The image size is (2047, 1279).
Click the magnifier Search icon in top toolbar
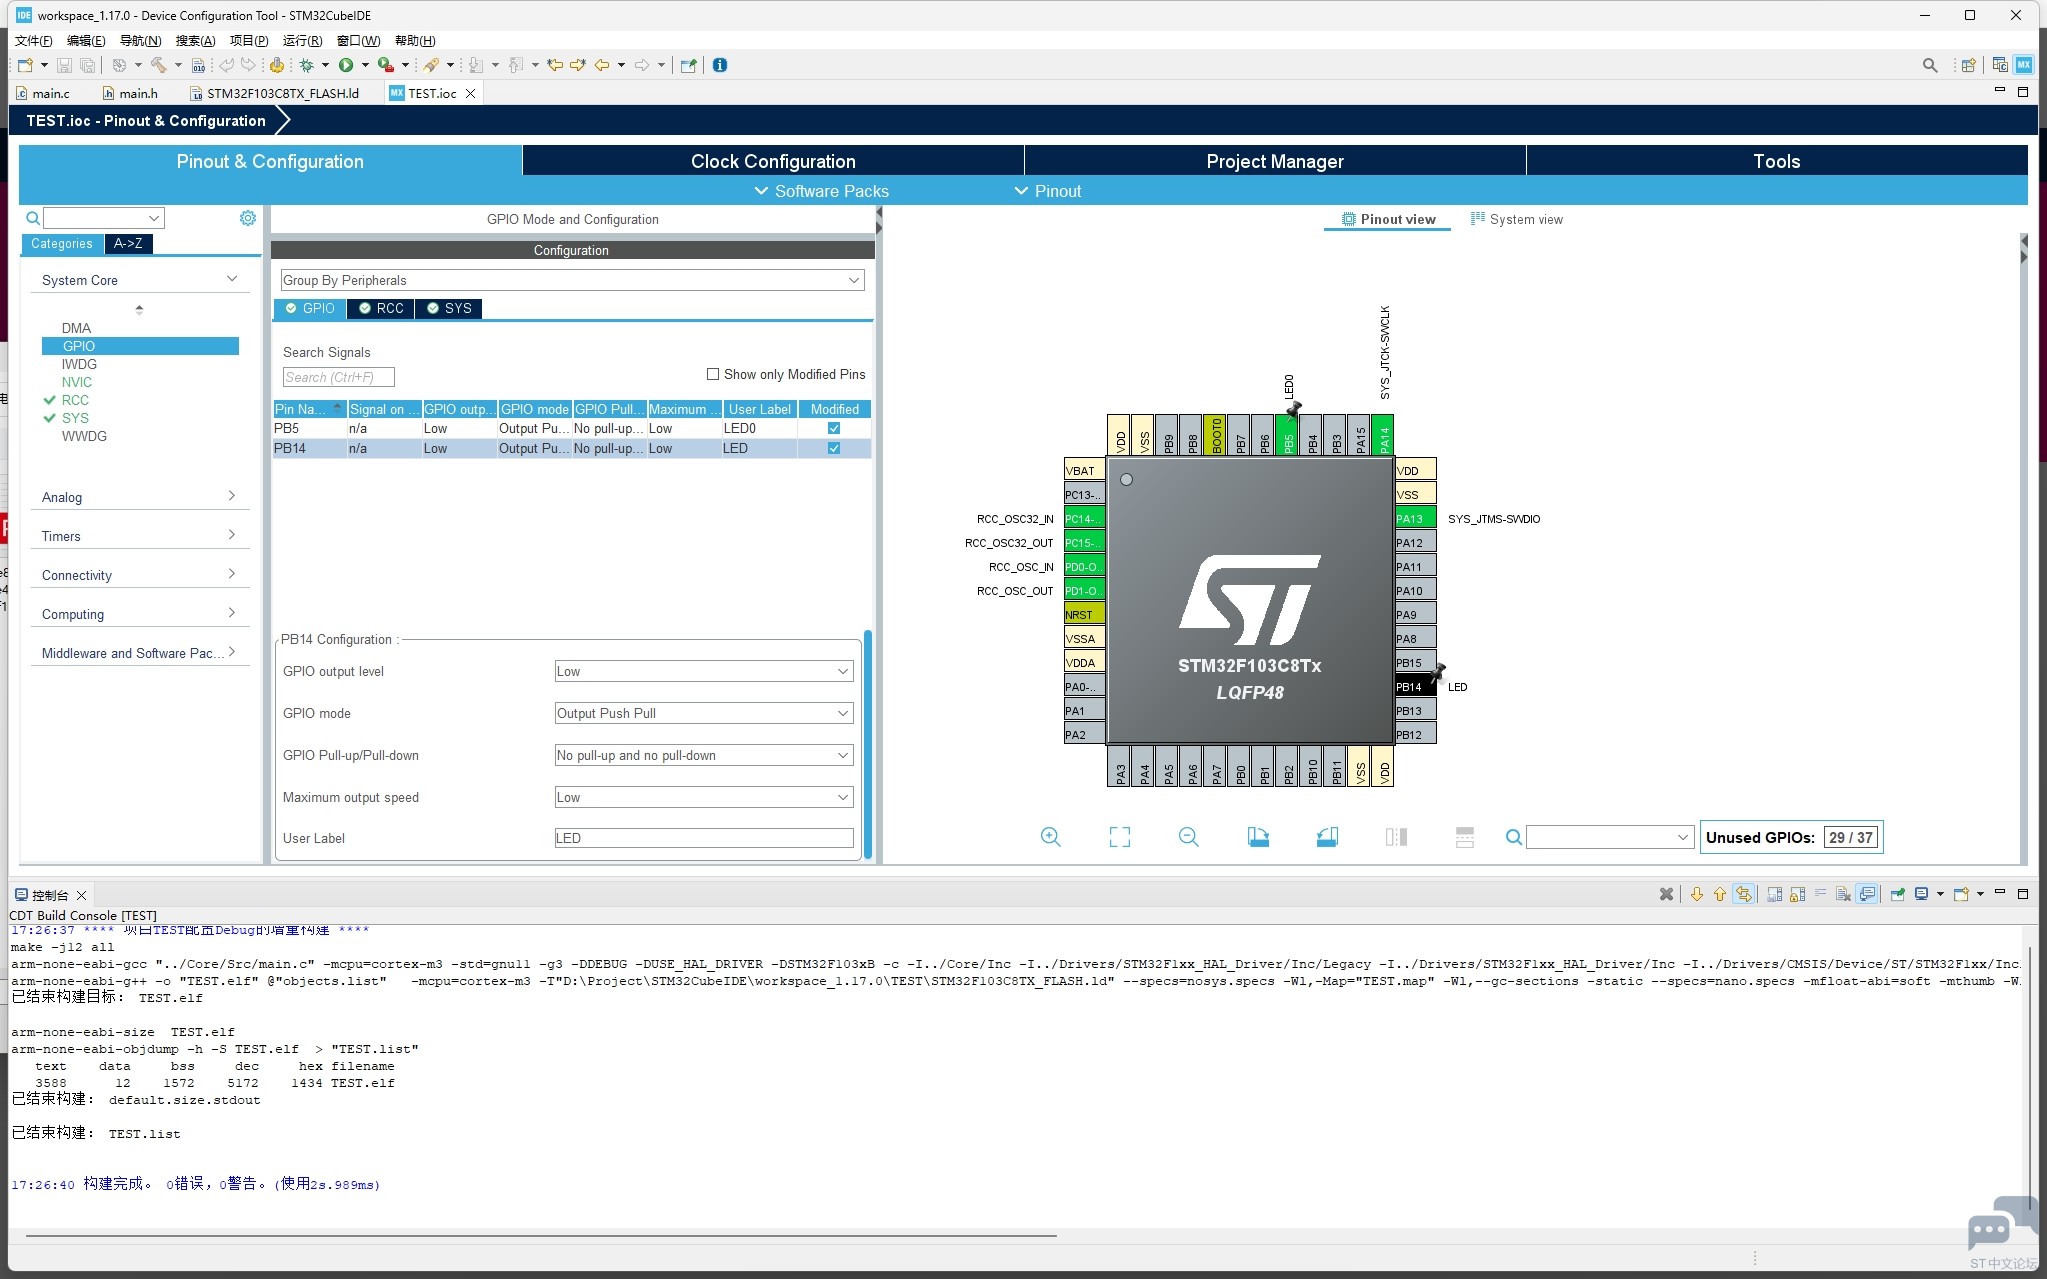pos(1930,65)
